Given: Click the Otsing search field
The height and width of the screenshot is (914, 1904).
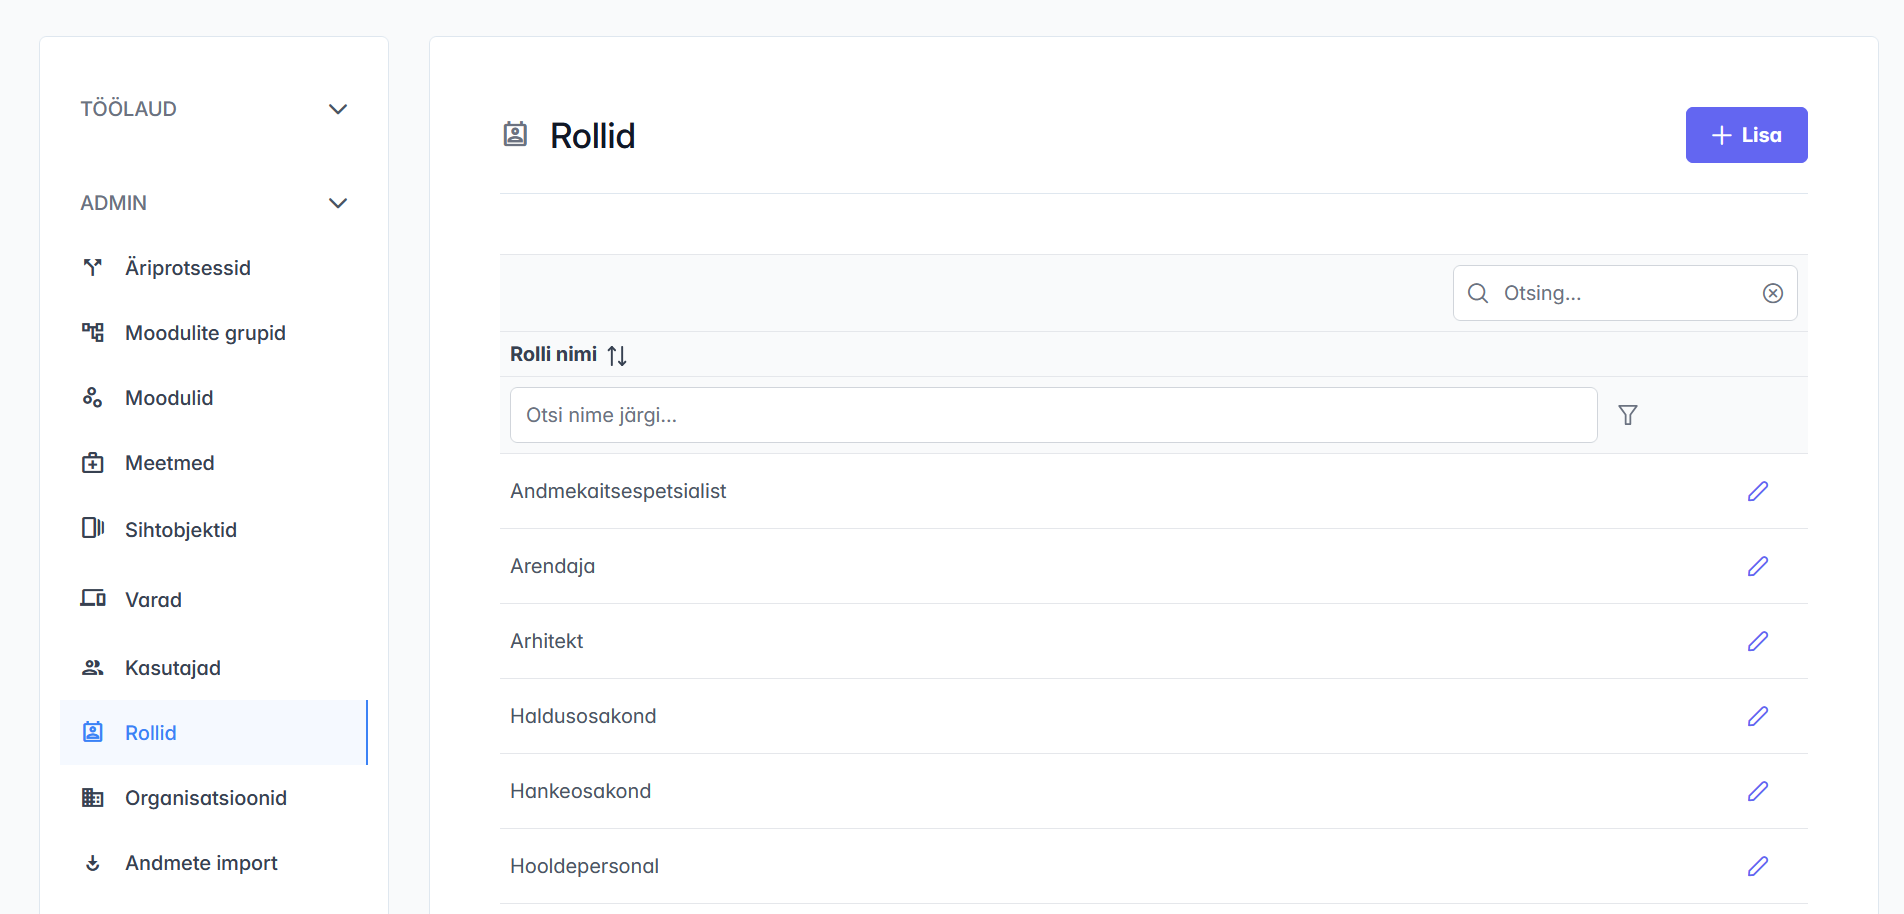Looking at the screenshot, I should [x=1620, y=293].
